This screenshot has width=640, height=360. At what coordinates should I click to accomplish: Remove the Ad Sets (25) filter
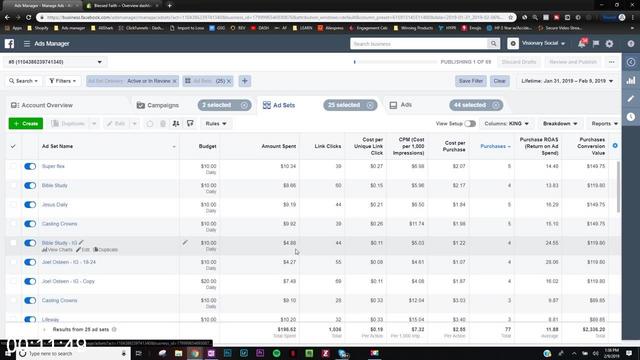(x=229, y=81)
